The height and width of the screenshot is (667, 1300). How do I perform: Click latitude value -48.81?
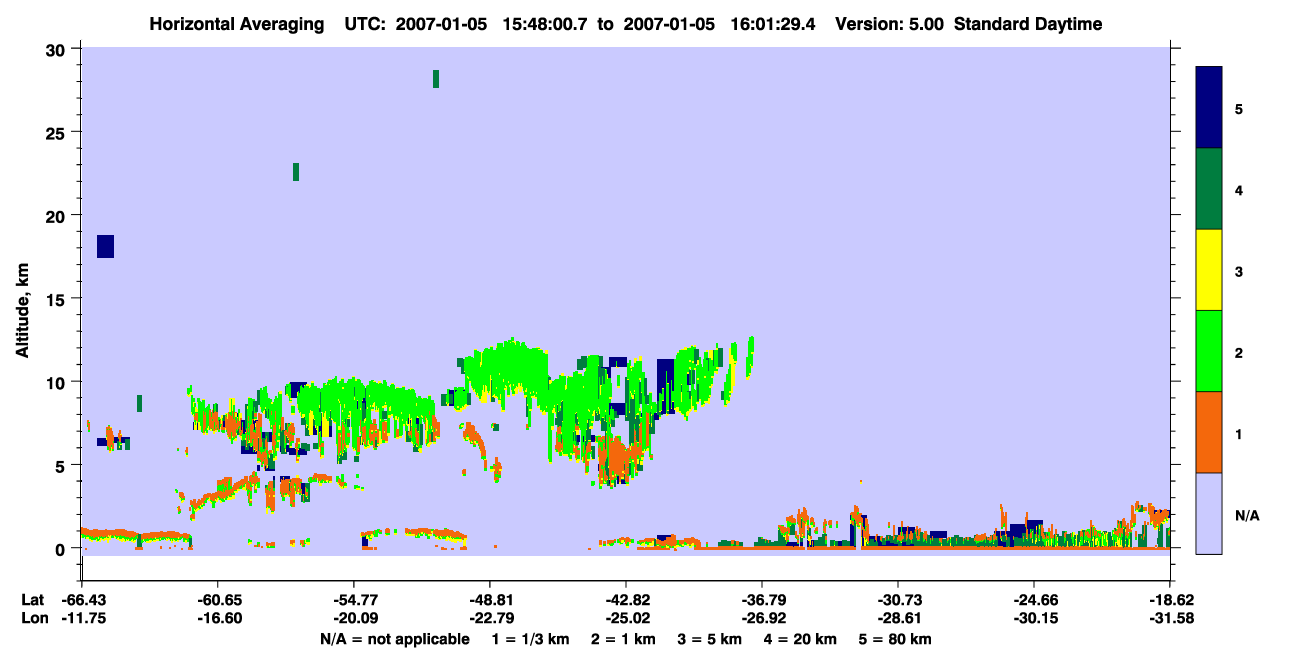489,600
